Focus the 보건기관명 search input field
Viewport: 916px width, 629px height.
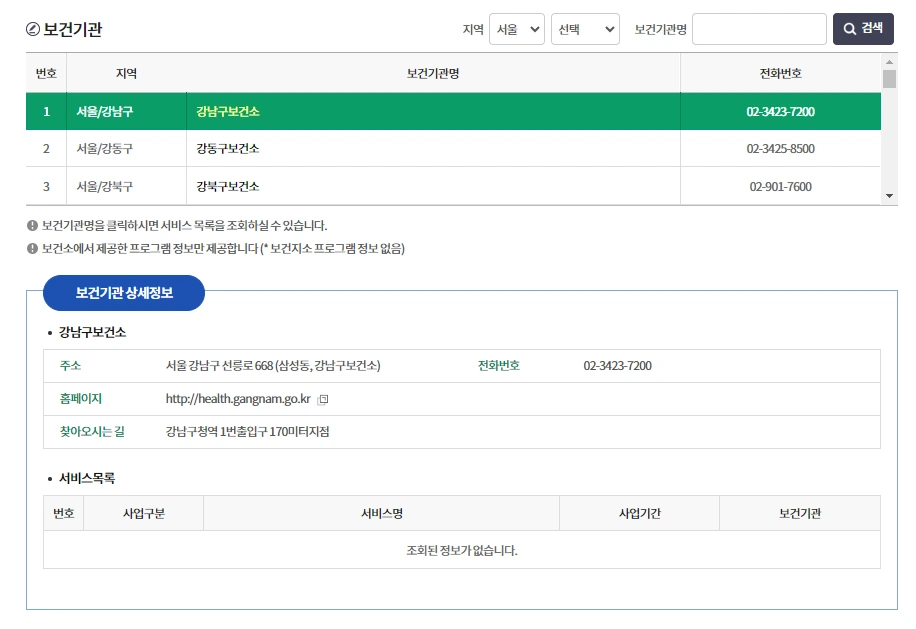point(759,29)
